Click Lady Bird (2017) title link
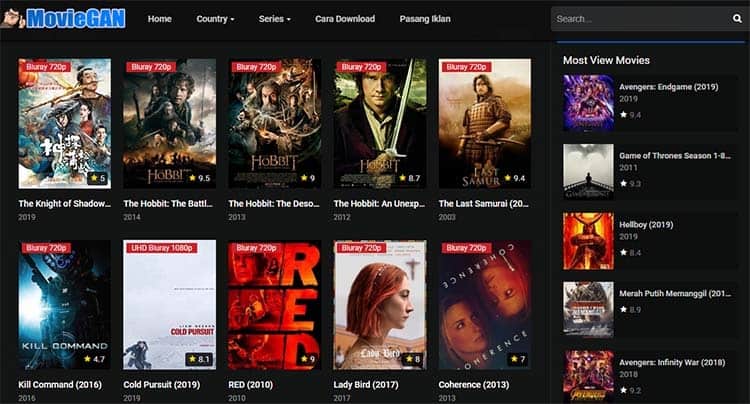Image resolution: width=750 pixels, height=404 pixels. coord(366,384)
